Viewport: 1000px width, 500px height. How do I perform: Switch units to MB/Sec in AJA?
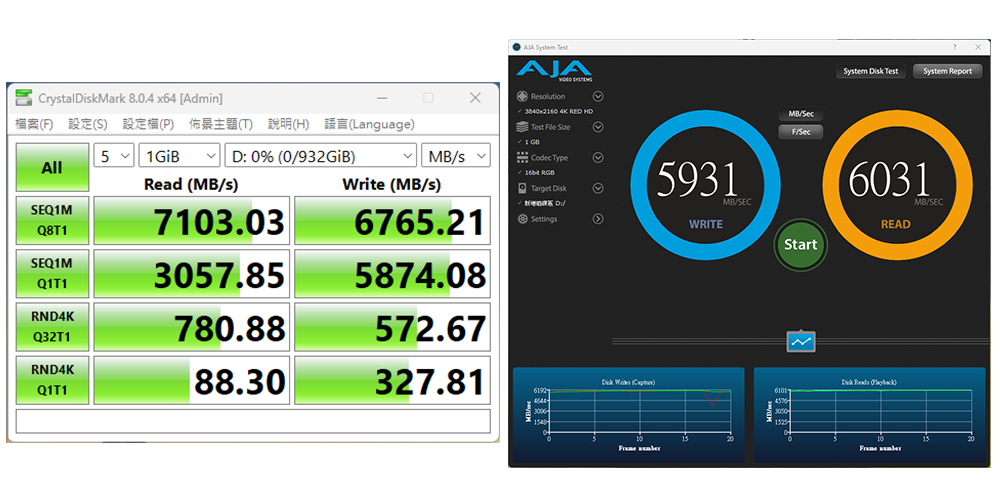coord(801,114)
